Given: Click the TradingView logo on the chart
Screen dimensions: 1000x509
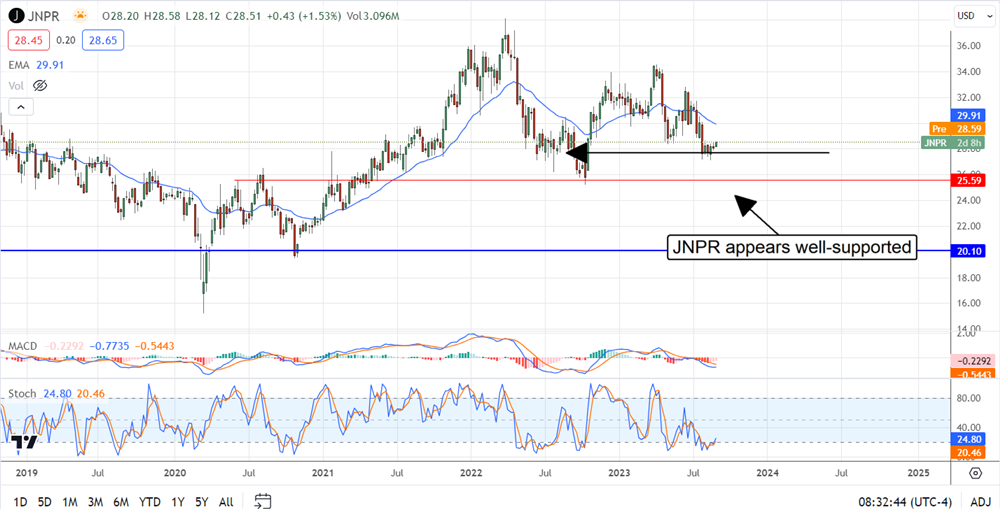Looking at the screenshot, I should pyautogui.click(x=25, y=442).
